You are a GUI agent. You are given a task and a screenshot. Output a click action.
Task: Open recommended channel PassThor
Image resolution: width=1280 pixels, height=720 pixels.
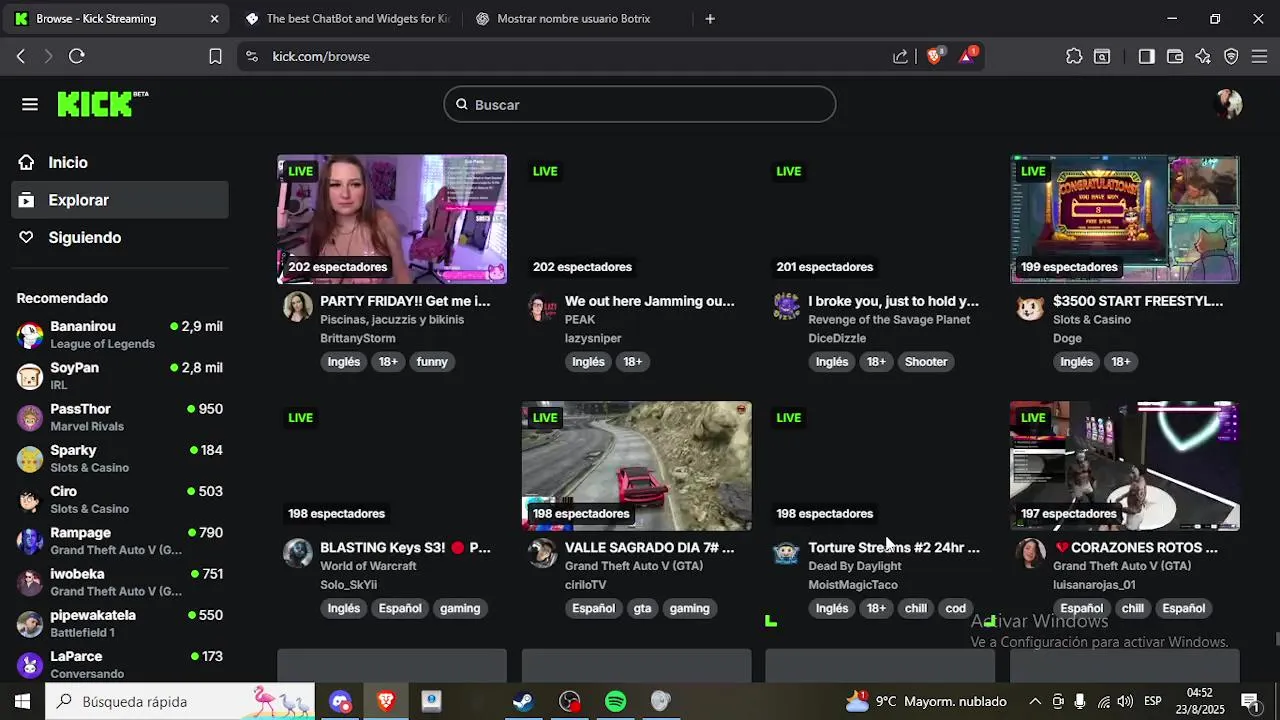(120, 417)
